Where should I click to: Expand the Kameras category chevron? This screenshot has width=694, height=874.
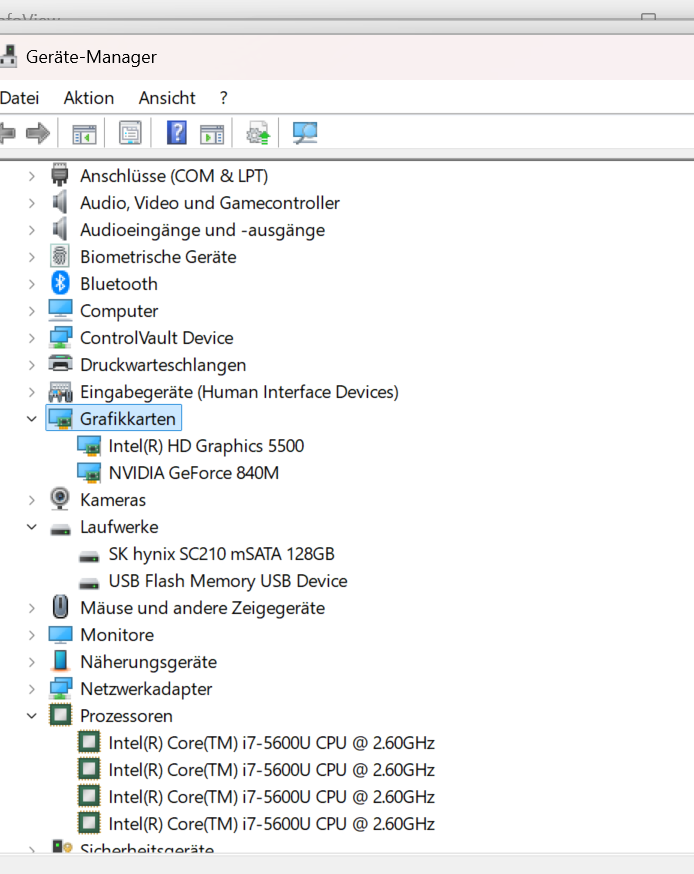pyautogui.click(x=32, y=500)
